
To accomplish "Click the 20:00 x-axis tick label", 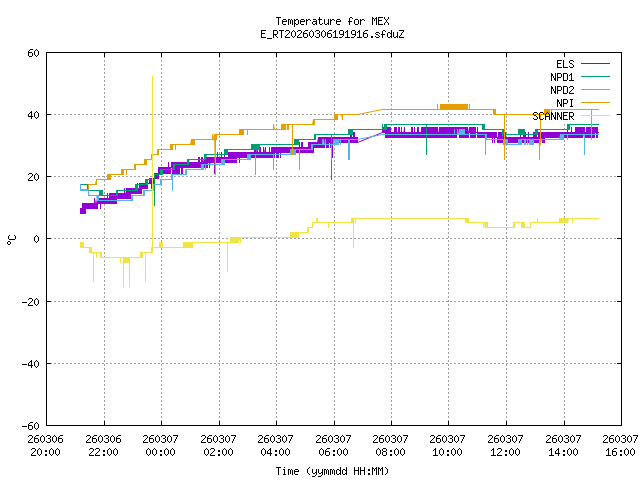I will (x=45, y=452).
